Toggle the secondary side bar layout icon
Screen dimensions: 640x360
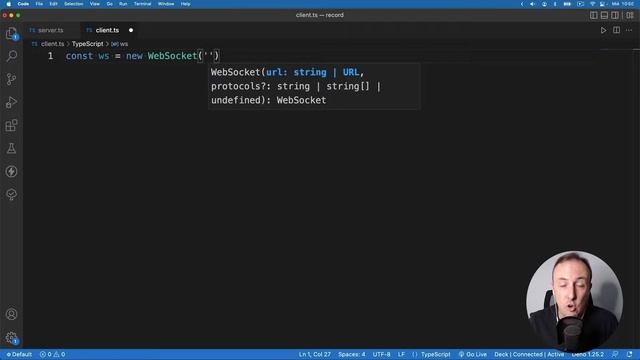click(x=615, y=15)
